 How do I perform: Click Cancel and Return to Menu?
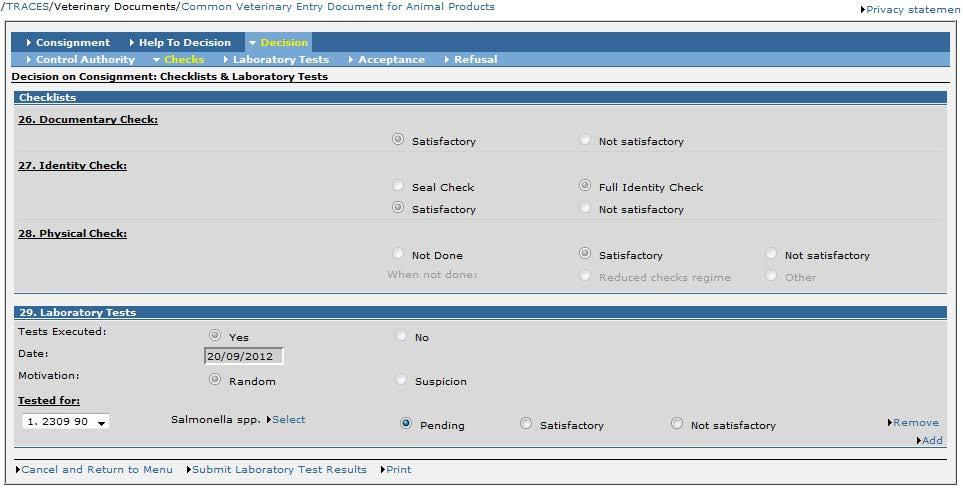tap(95, 470)
